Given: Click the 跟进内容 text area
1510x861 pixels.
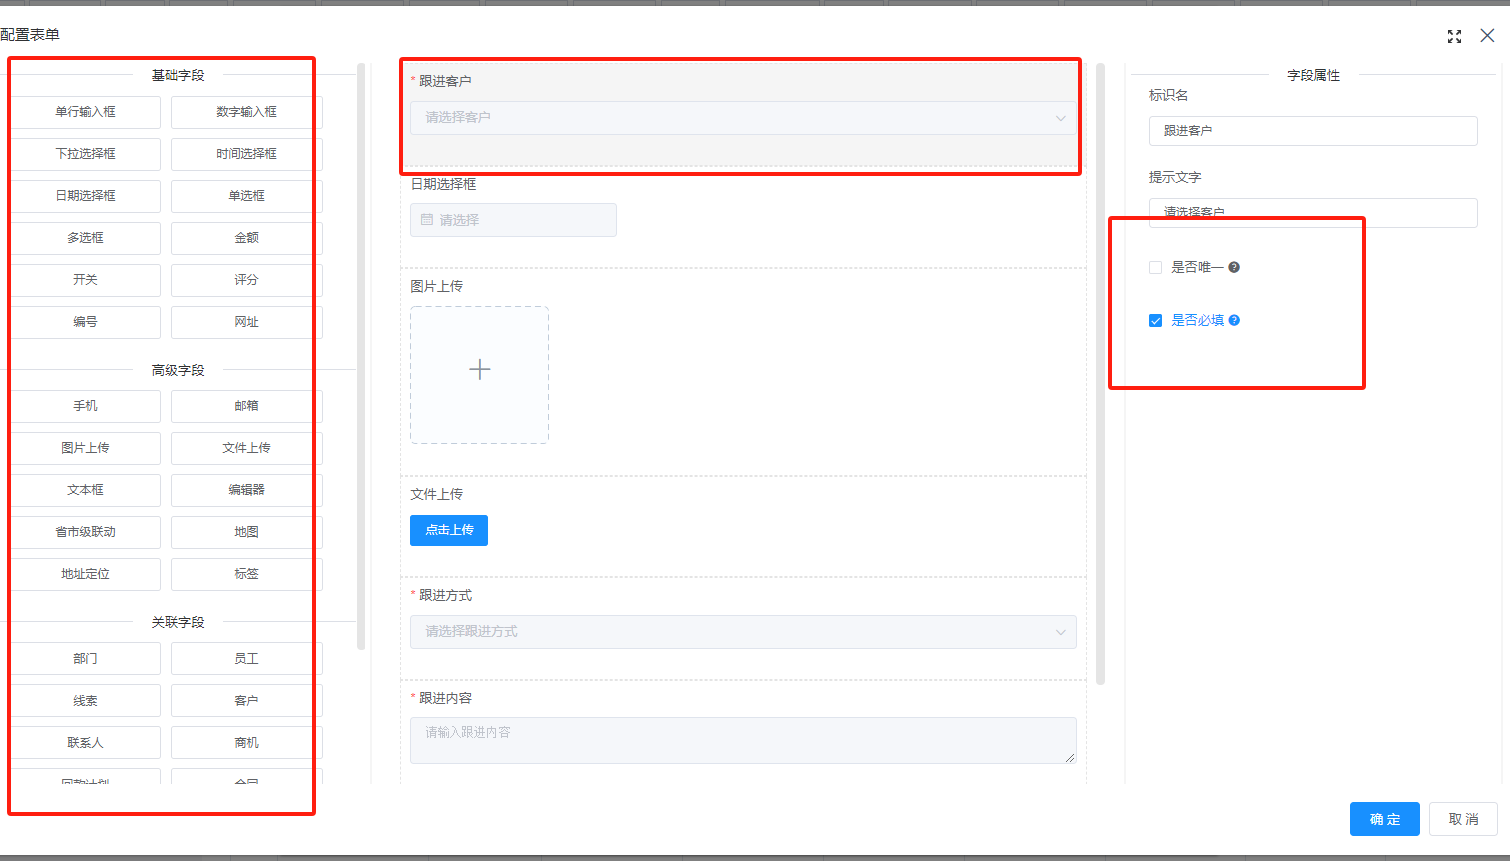Looking at the screenshot, I should click(x=742, y=740).
